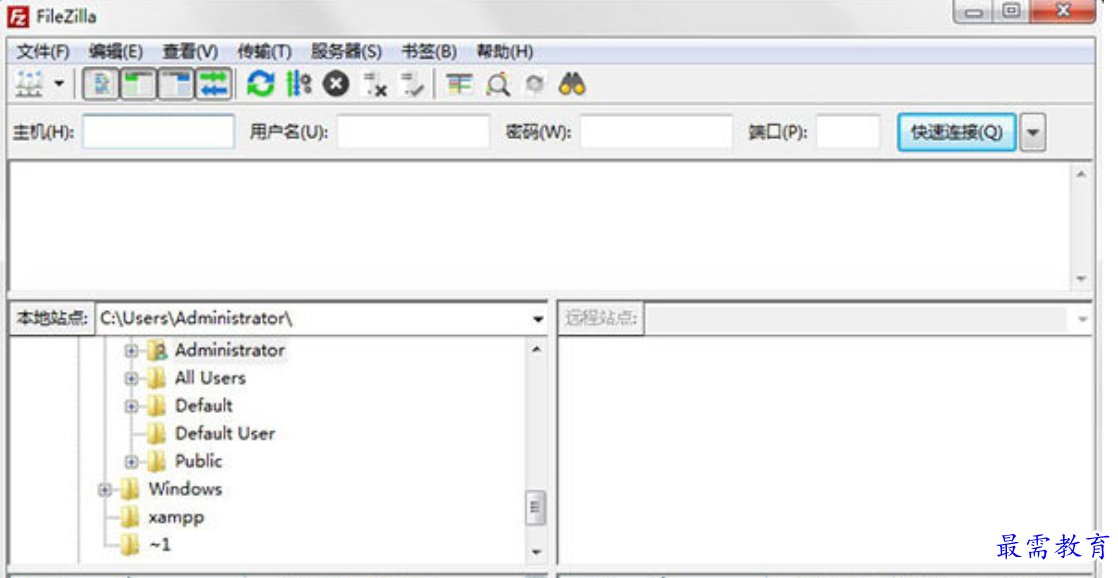Click local tree scrollbar down arrow
The height and width of the screenshot is (578, 1118).
click(x=536, y=552)
